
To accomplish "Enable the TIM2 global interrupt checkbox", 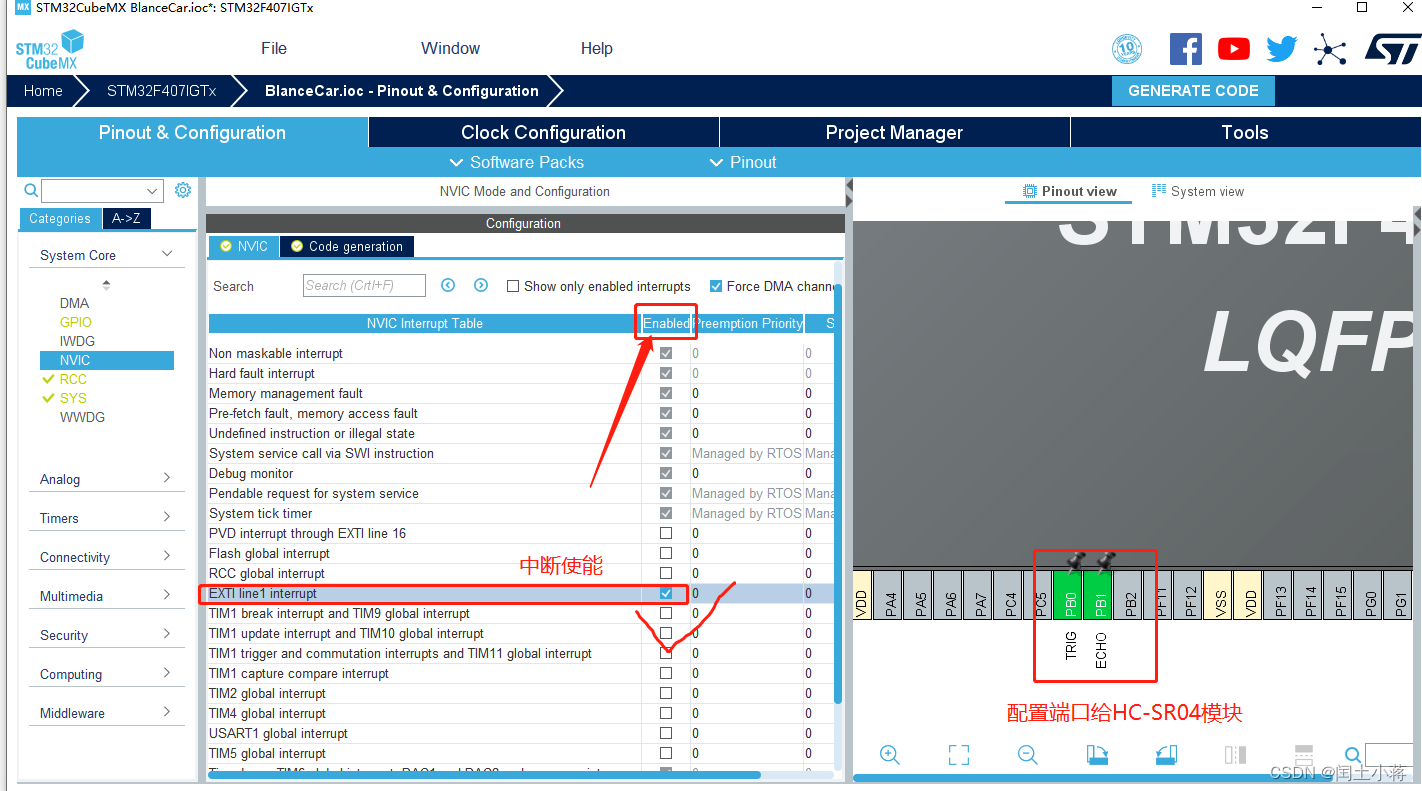I will [x=666, y=693].
